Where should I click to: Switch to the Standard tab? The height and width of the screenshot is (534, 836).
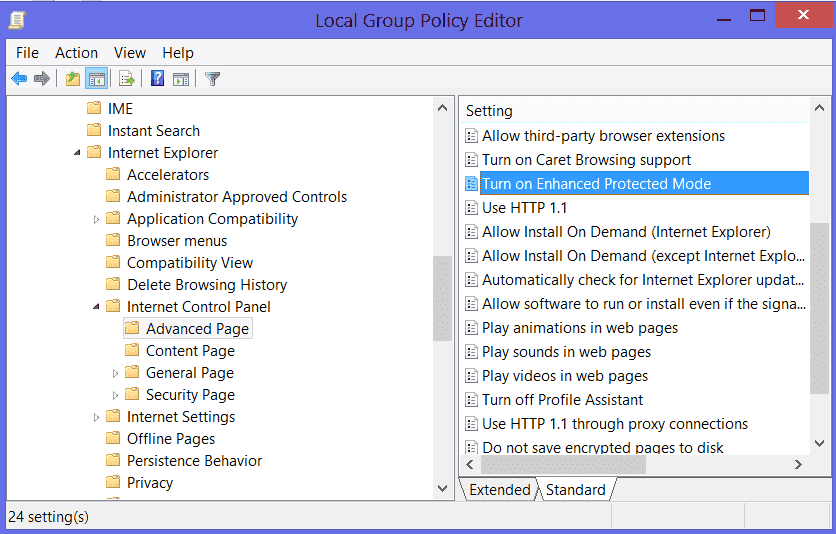576,489
